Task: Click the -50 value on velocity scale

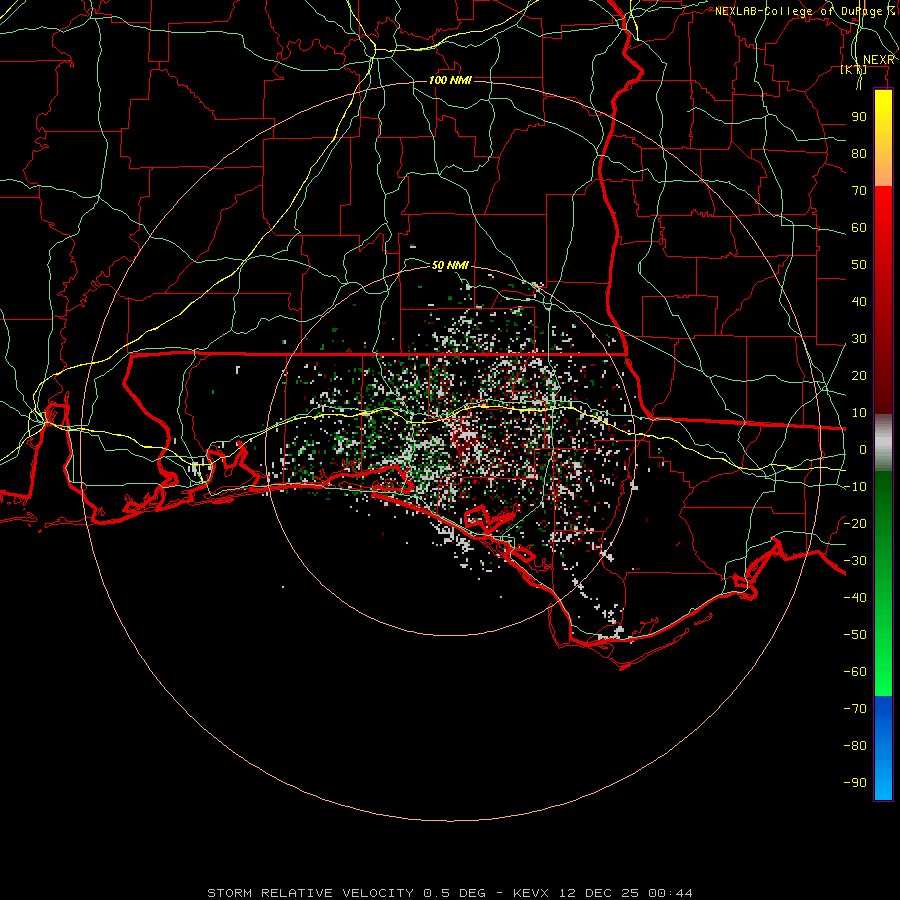Action: pos(855,635)
